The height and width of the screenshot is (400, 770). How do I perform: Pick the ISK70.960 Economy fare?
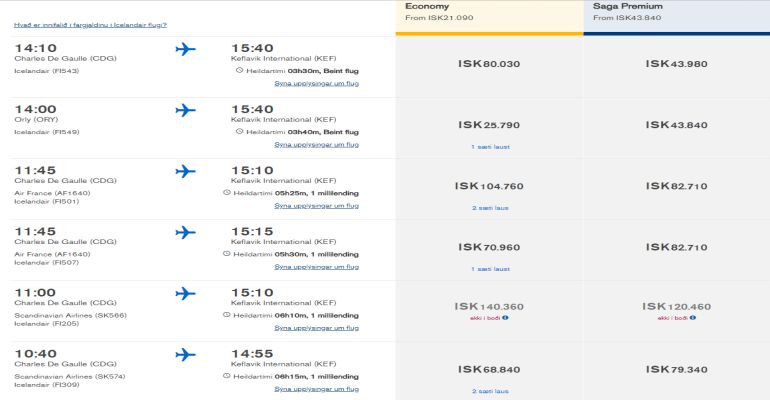[489, 247]
